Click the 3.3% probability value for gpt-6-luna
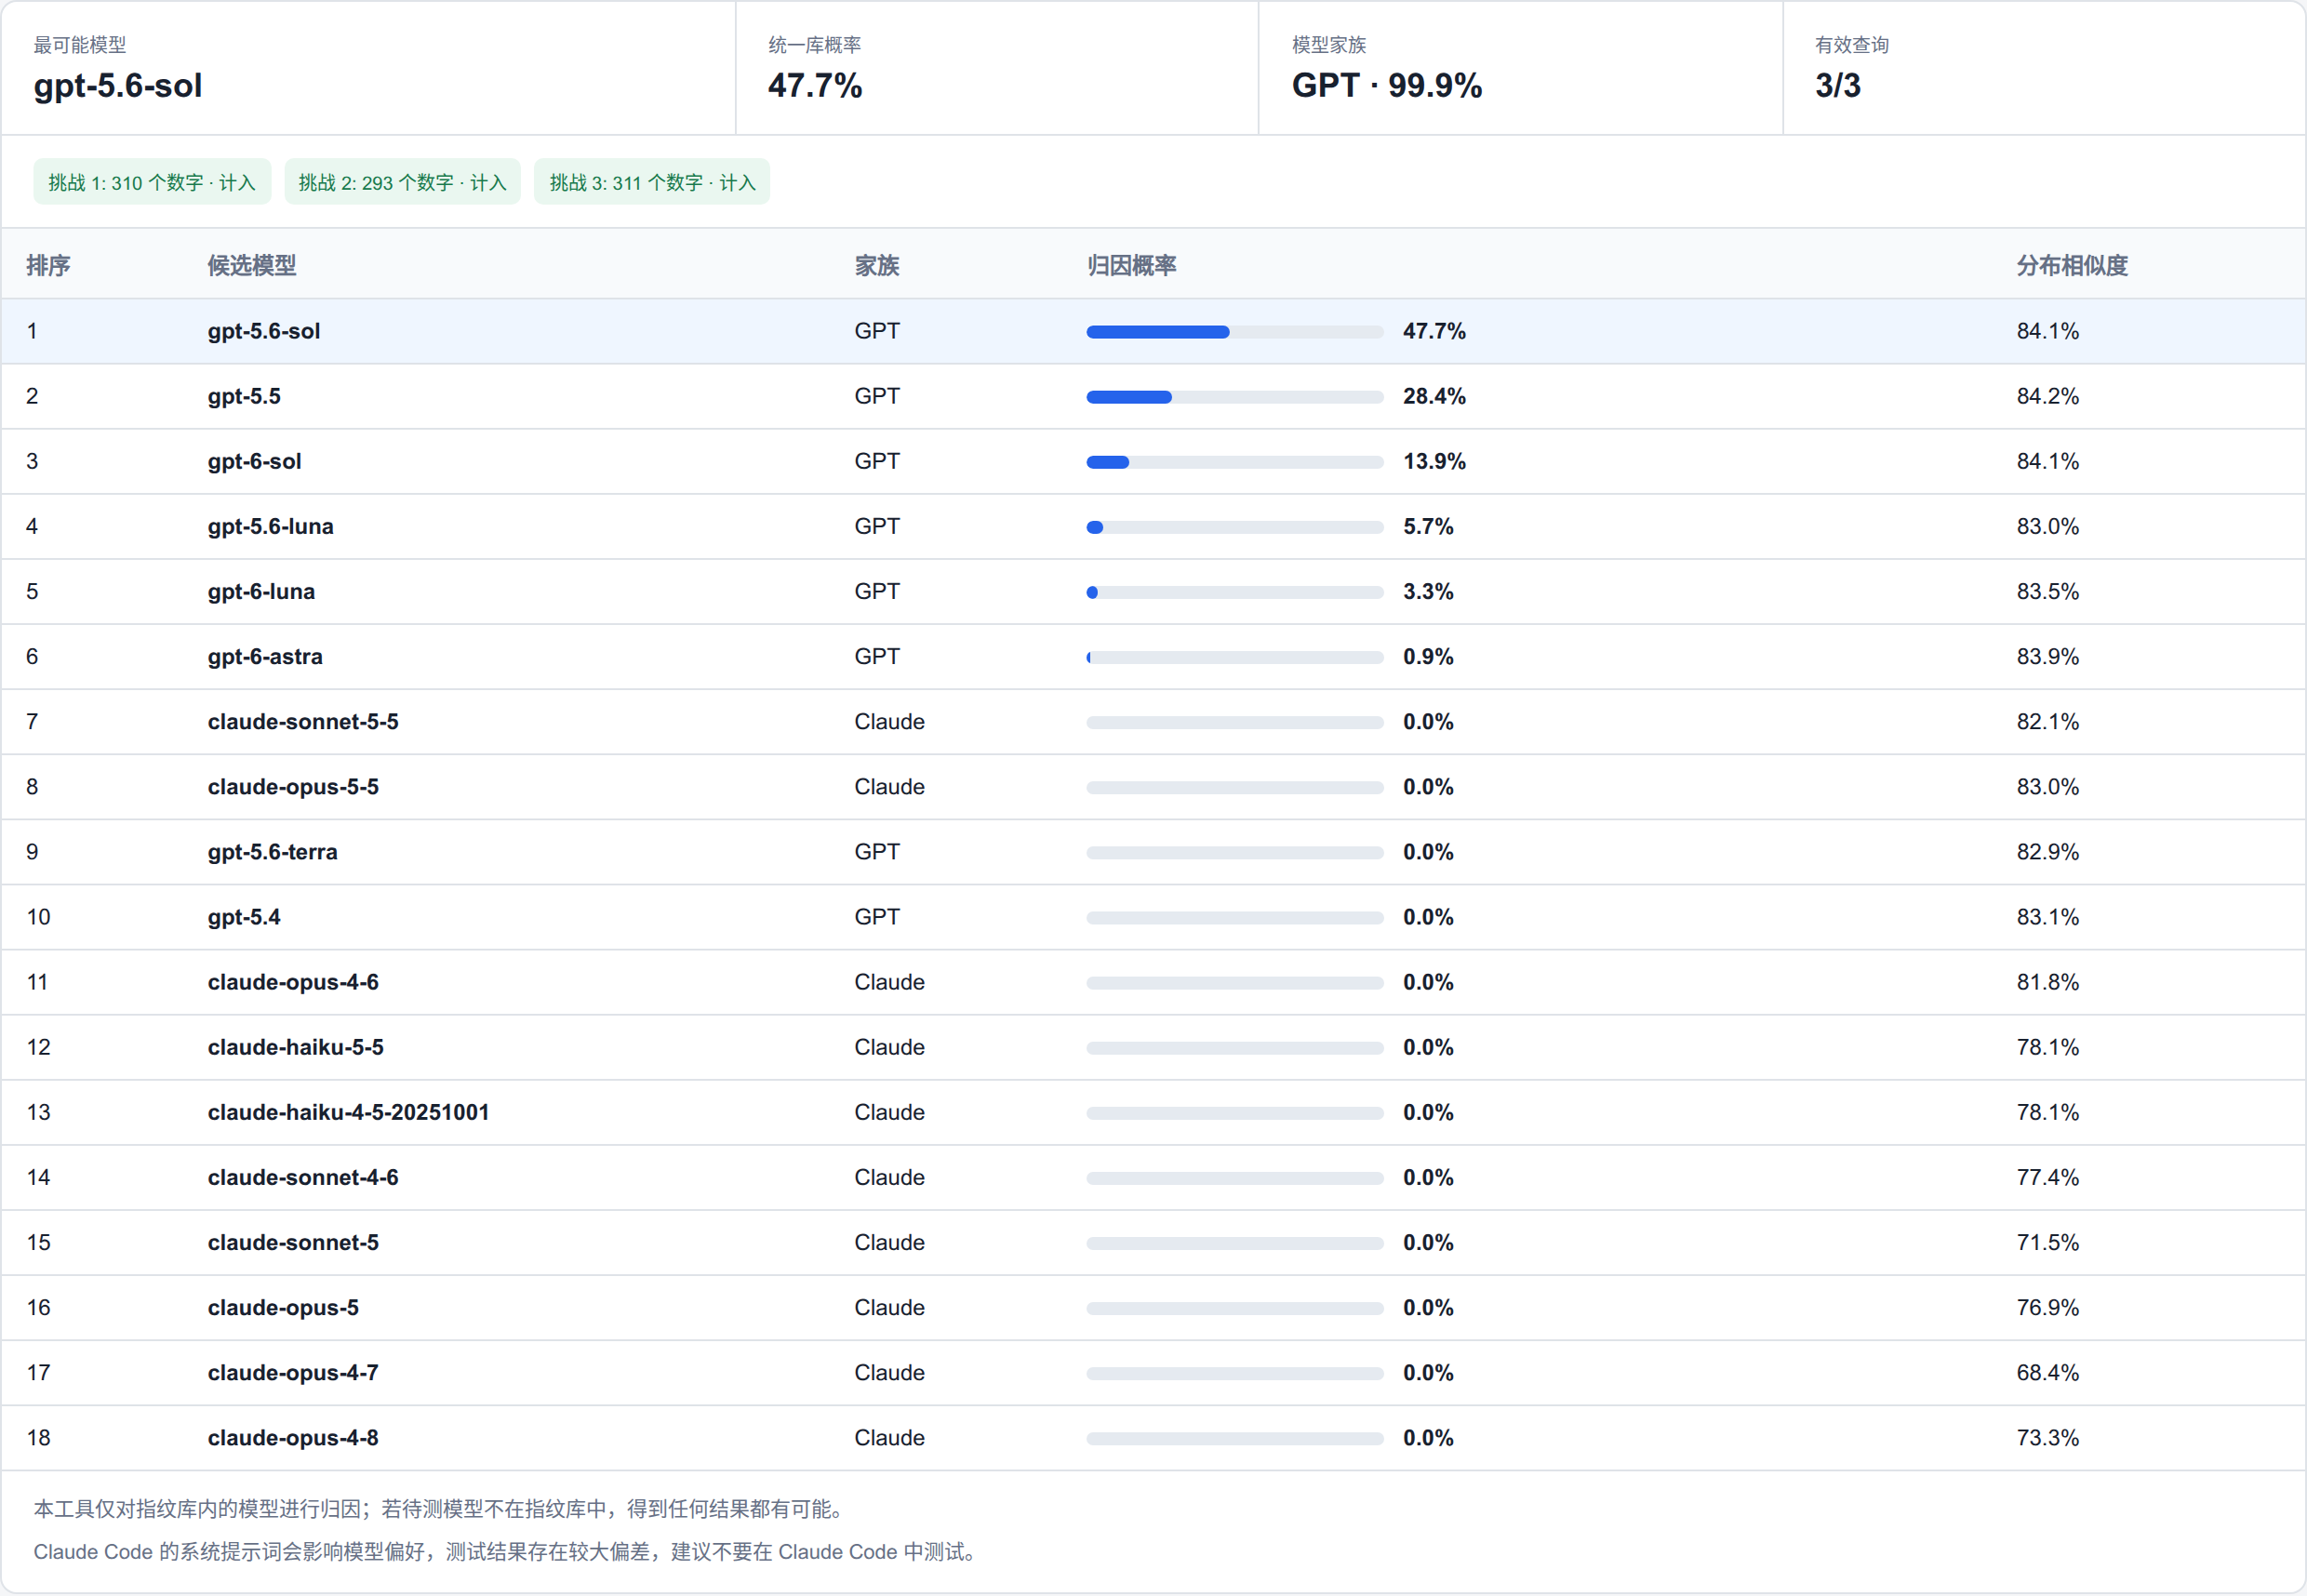 pyautogui.click(x=1428, y=591)
